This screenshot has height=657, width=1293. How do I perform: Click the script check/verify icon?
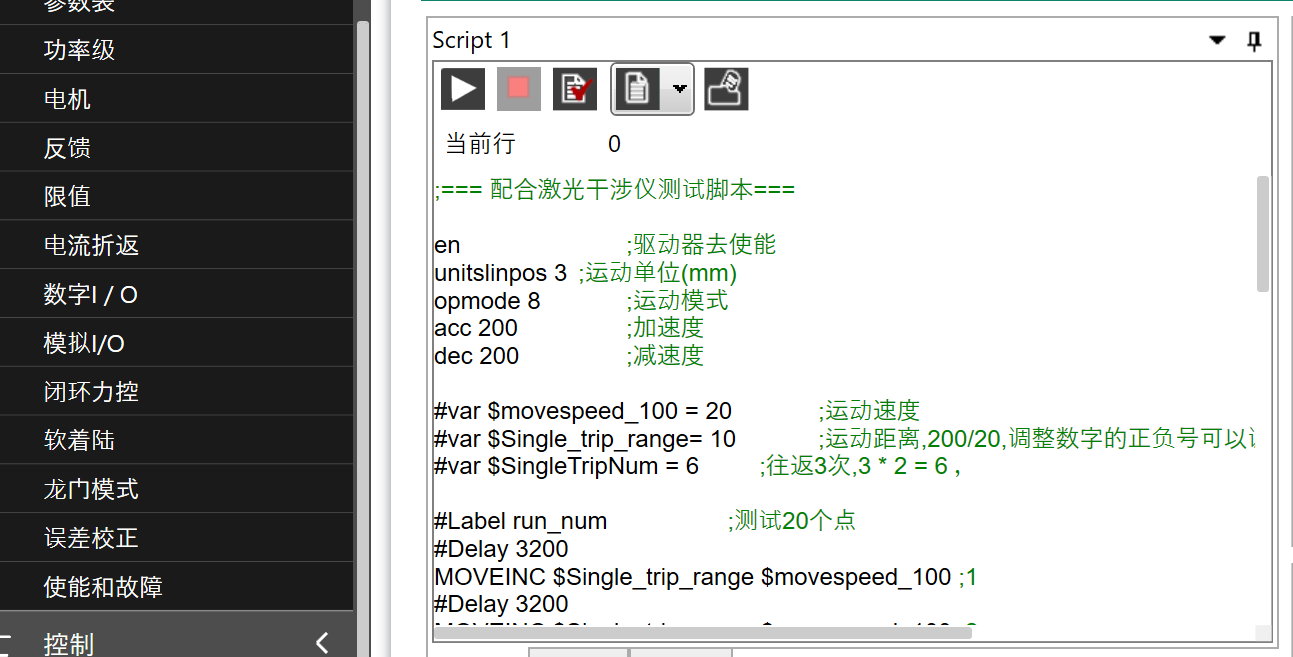[574, 89]
